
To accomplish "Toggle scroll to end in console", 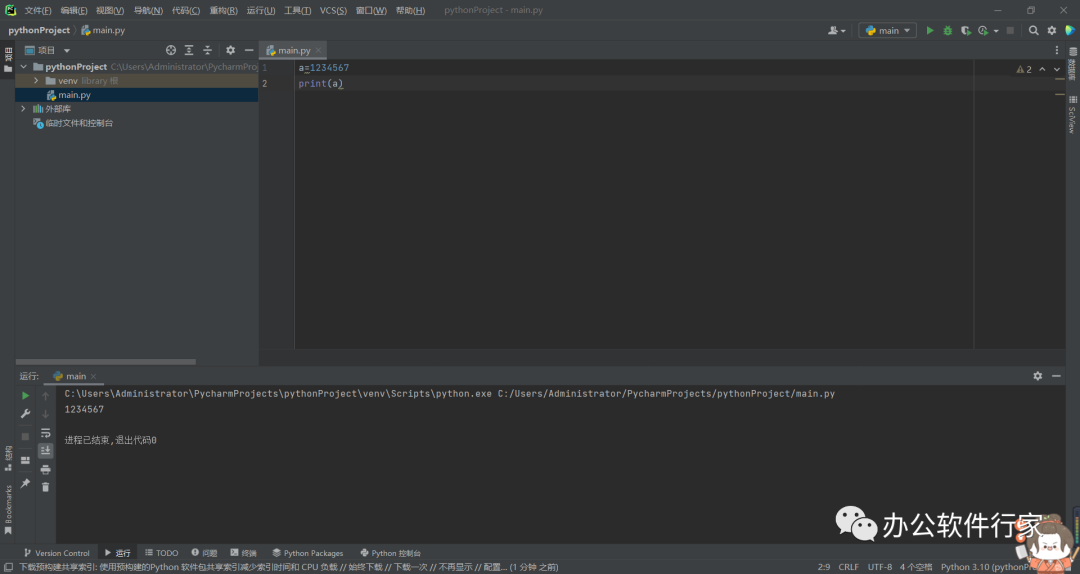I will coord(45,451).
